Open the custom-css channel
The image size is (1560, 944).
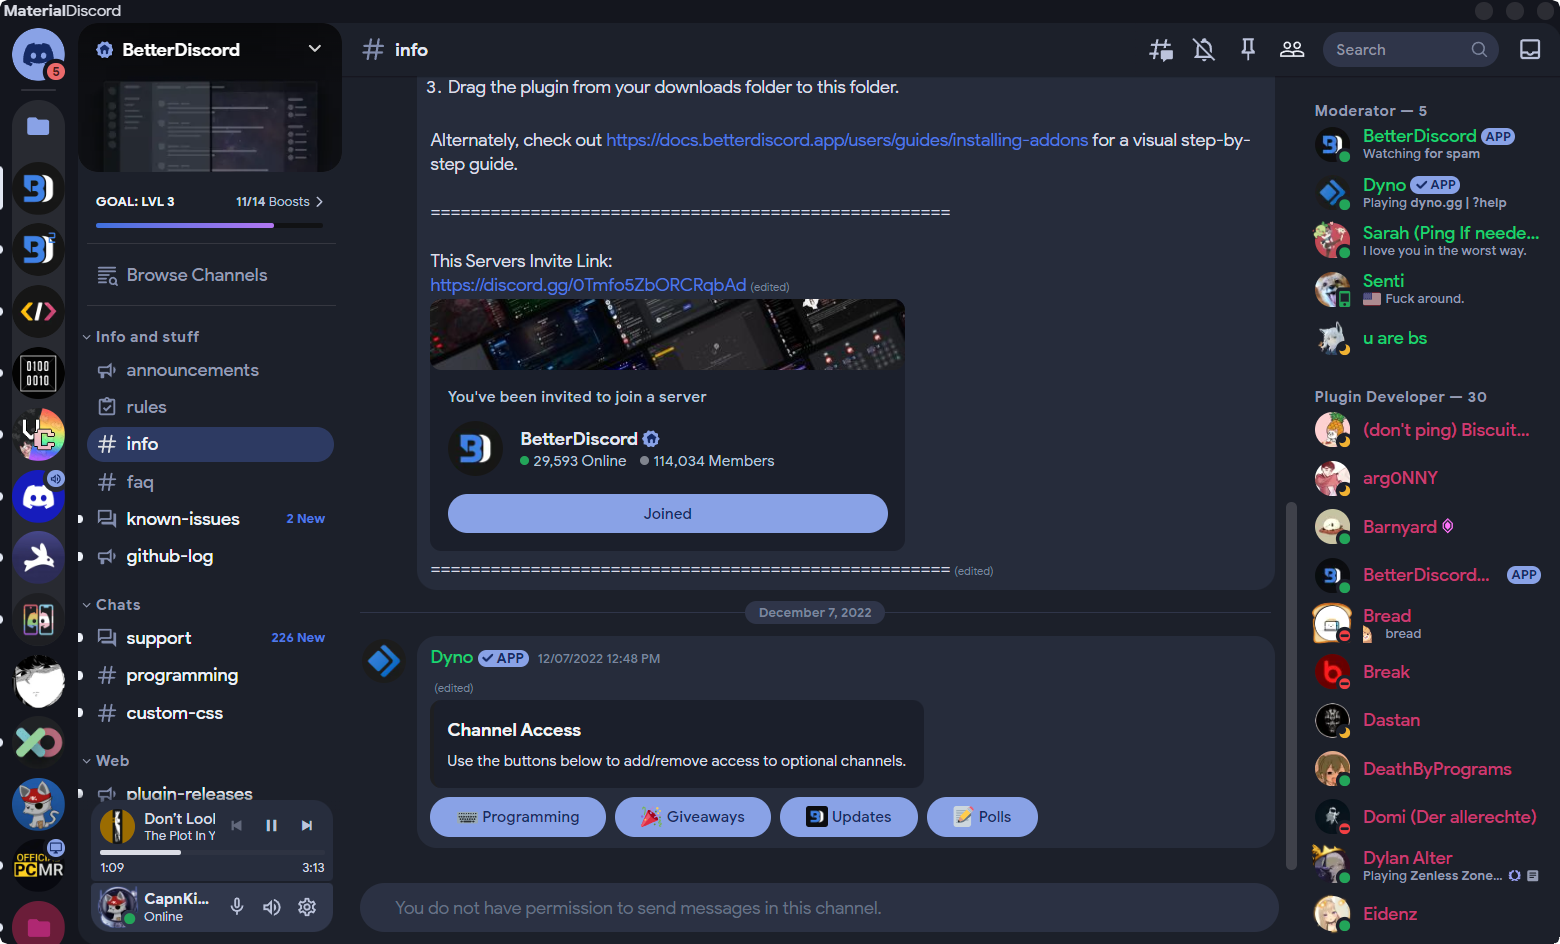(210, 713)
